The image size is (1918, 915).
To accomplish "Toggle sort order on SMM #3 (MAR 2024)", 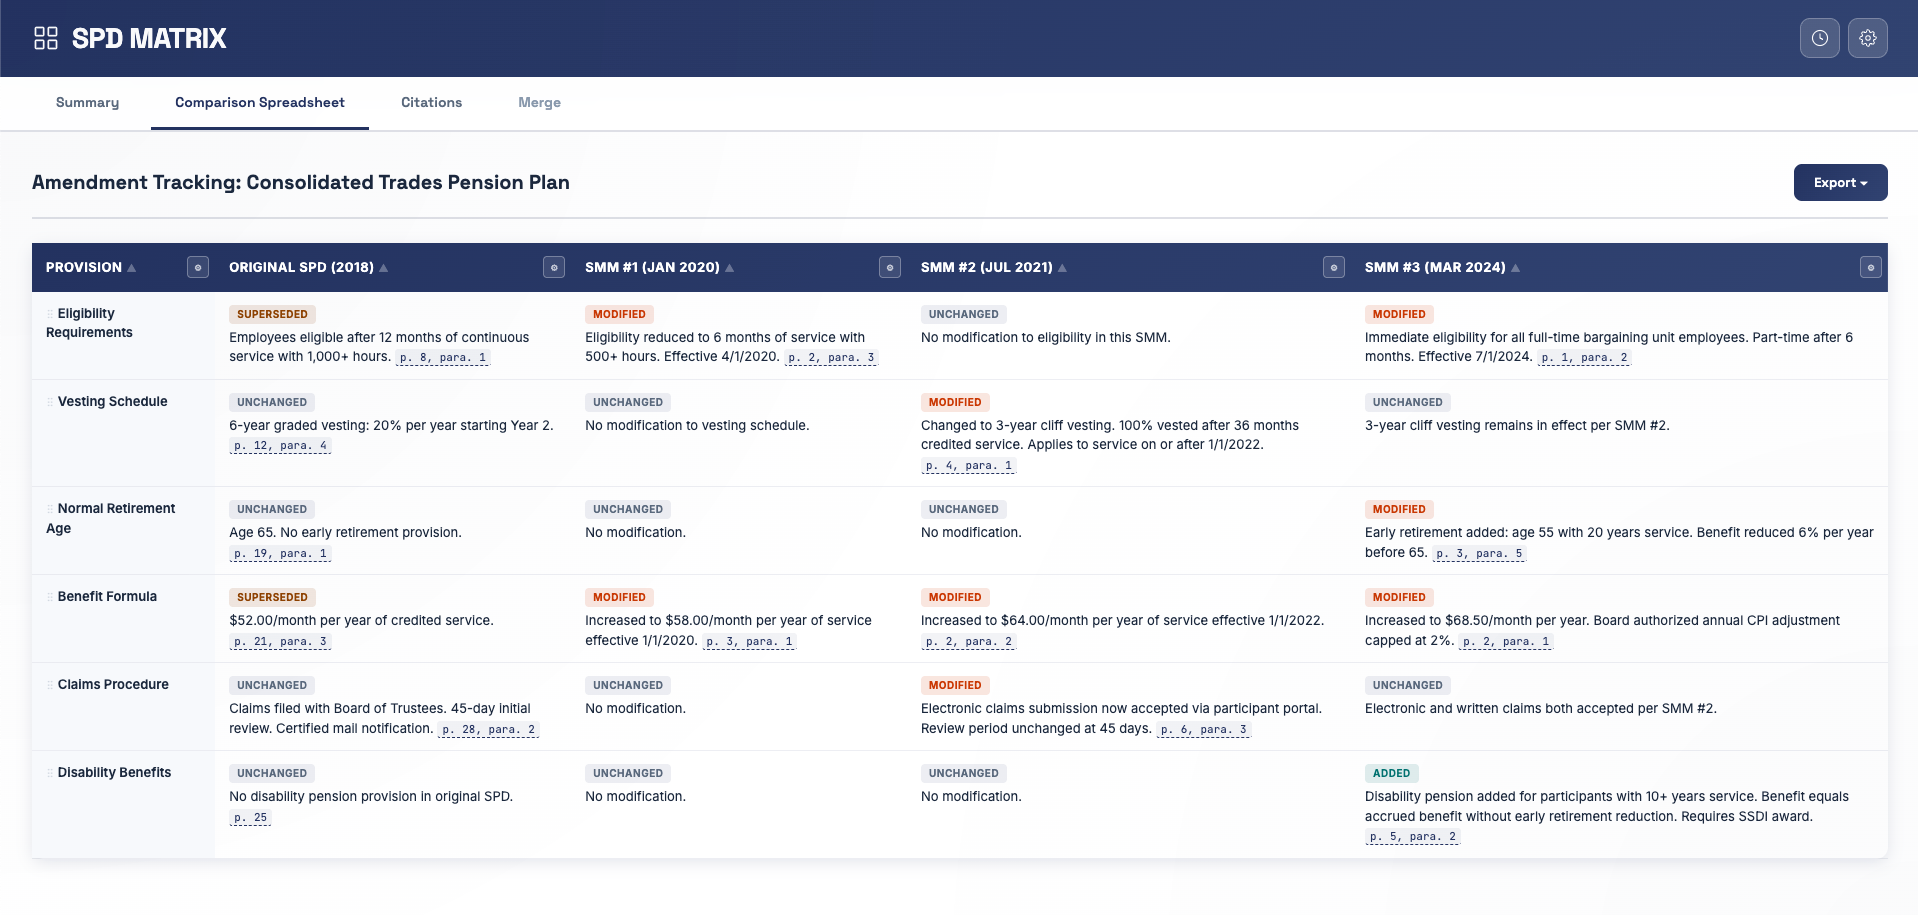I will (x=1516, y=267).
